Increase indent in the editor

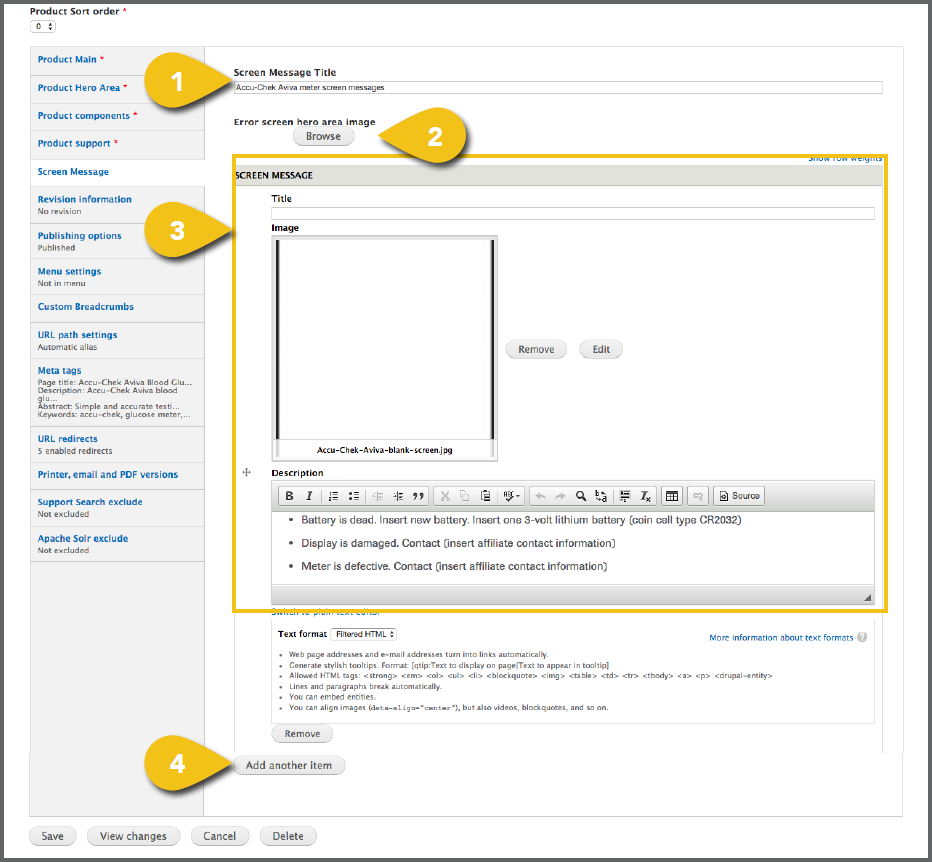[398, 496]
